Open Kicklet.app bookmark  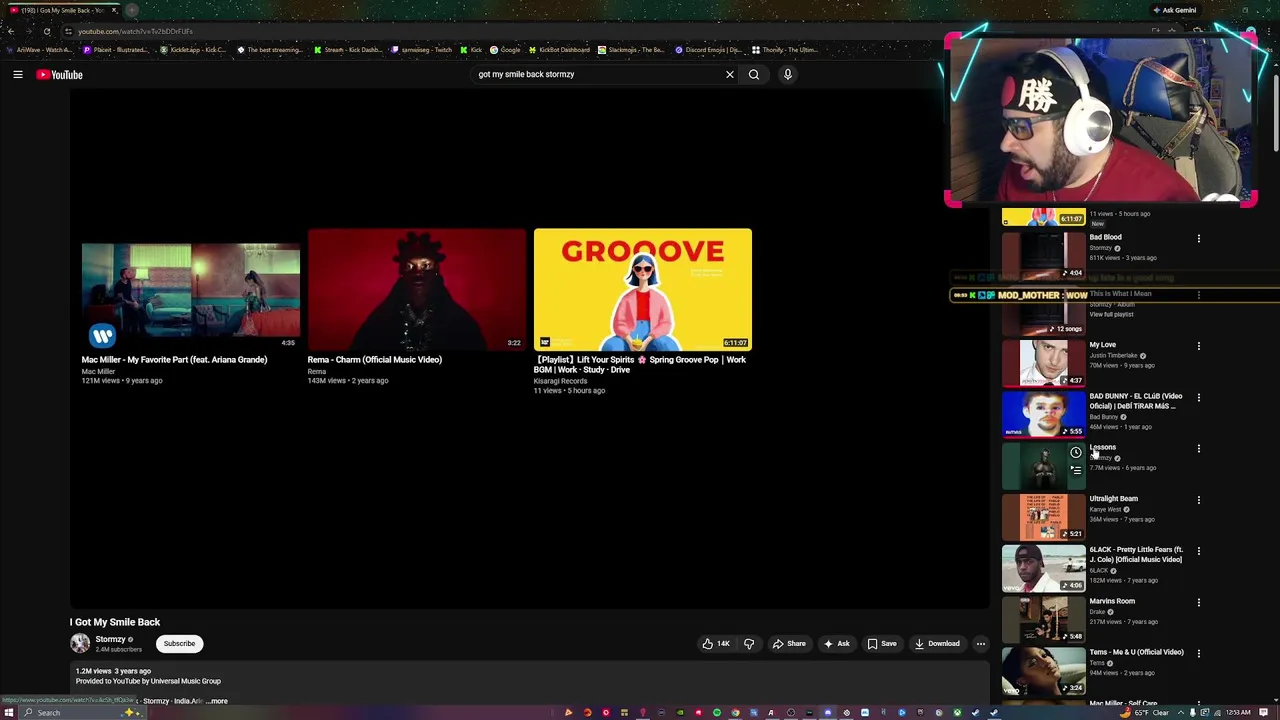[193, 50]
